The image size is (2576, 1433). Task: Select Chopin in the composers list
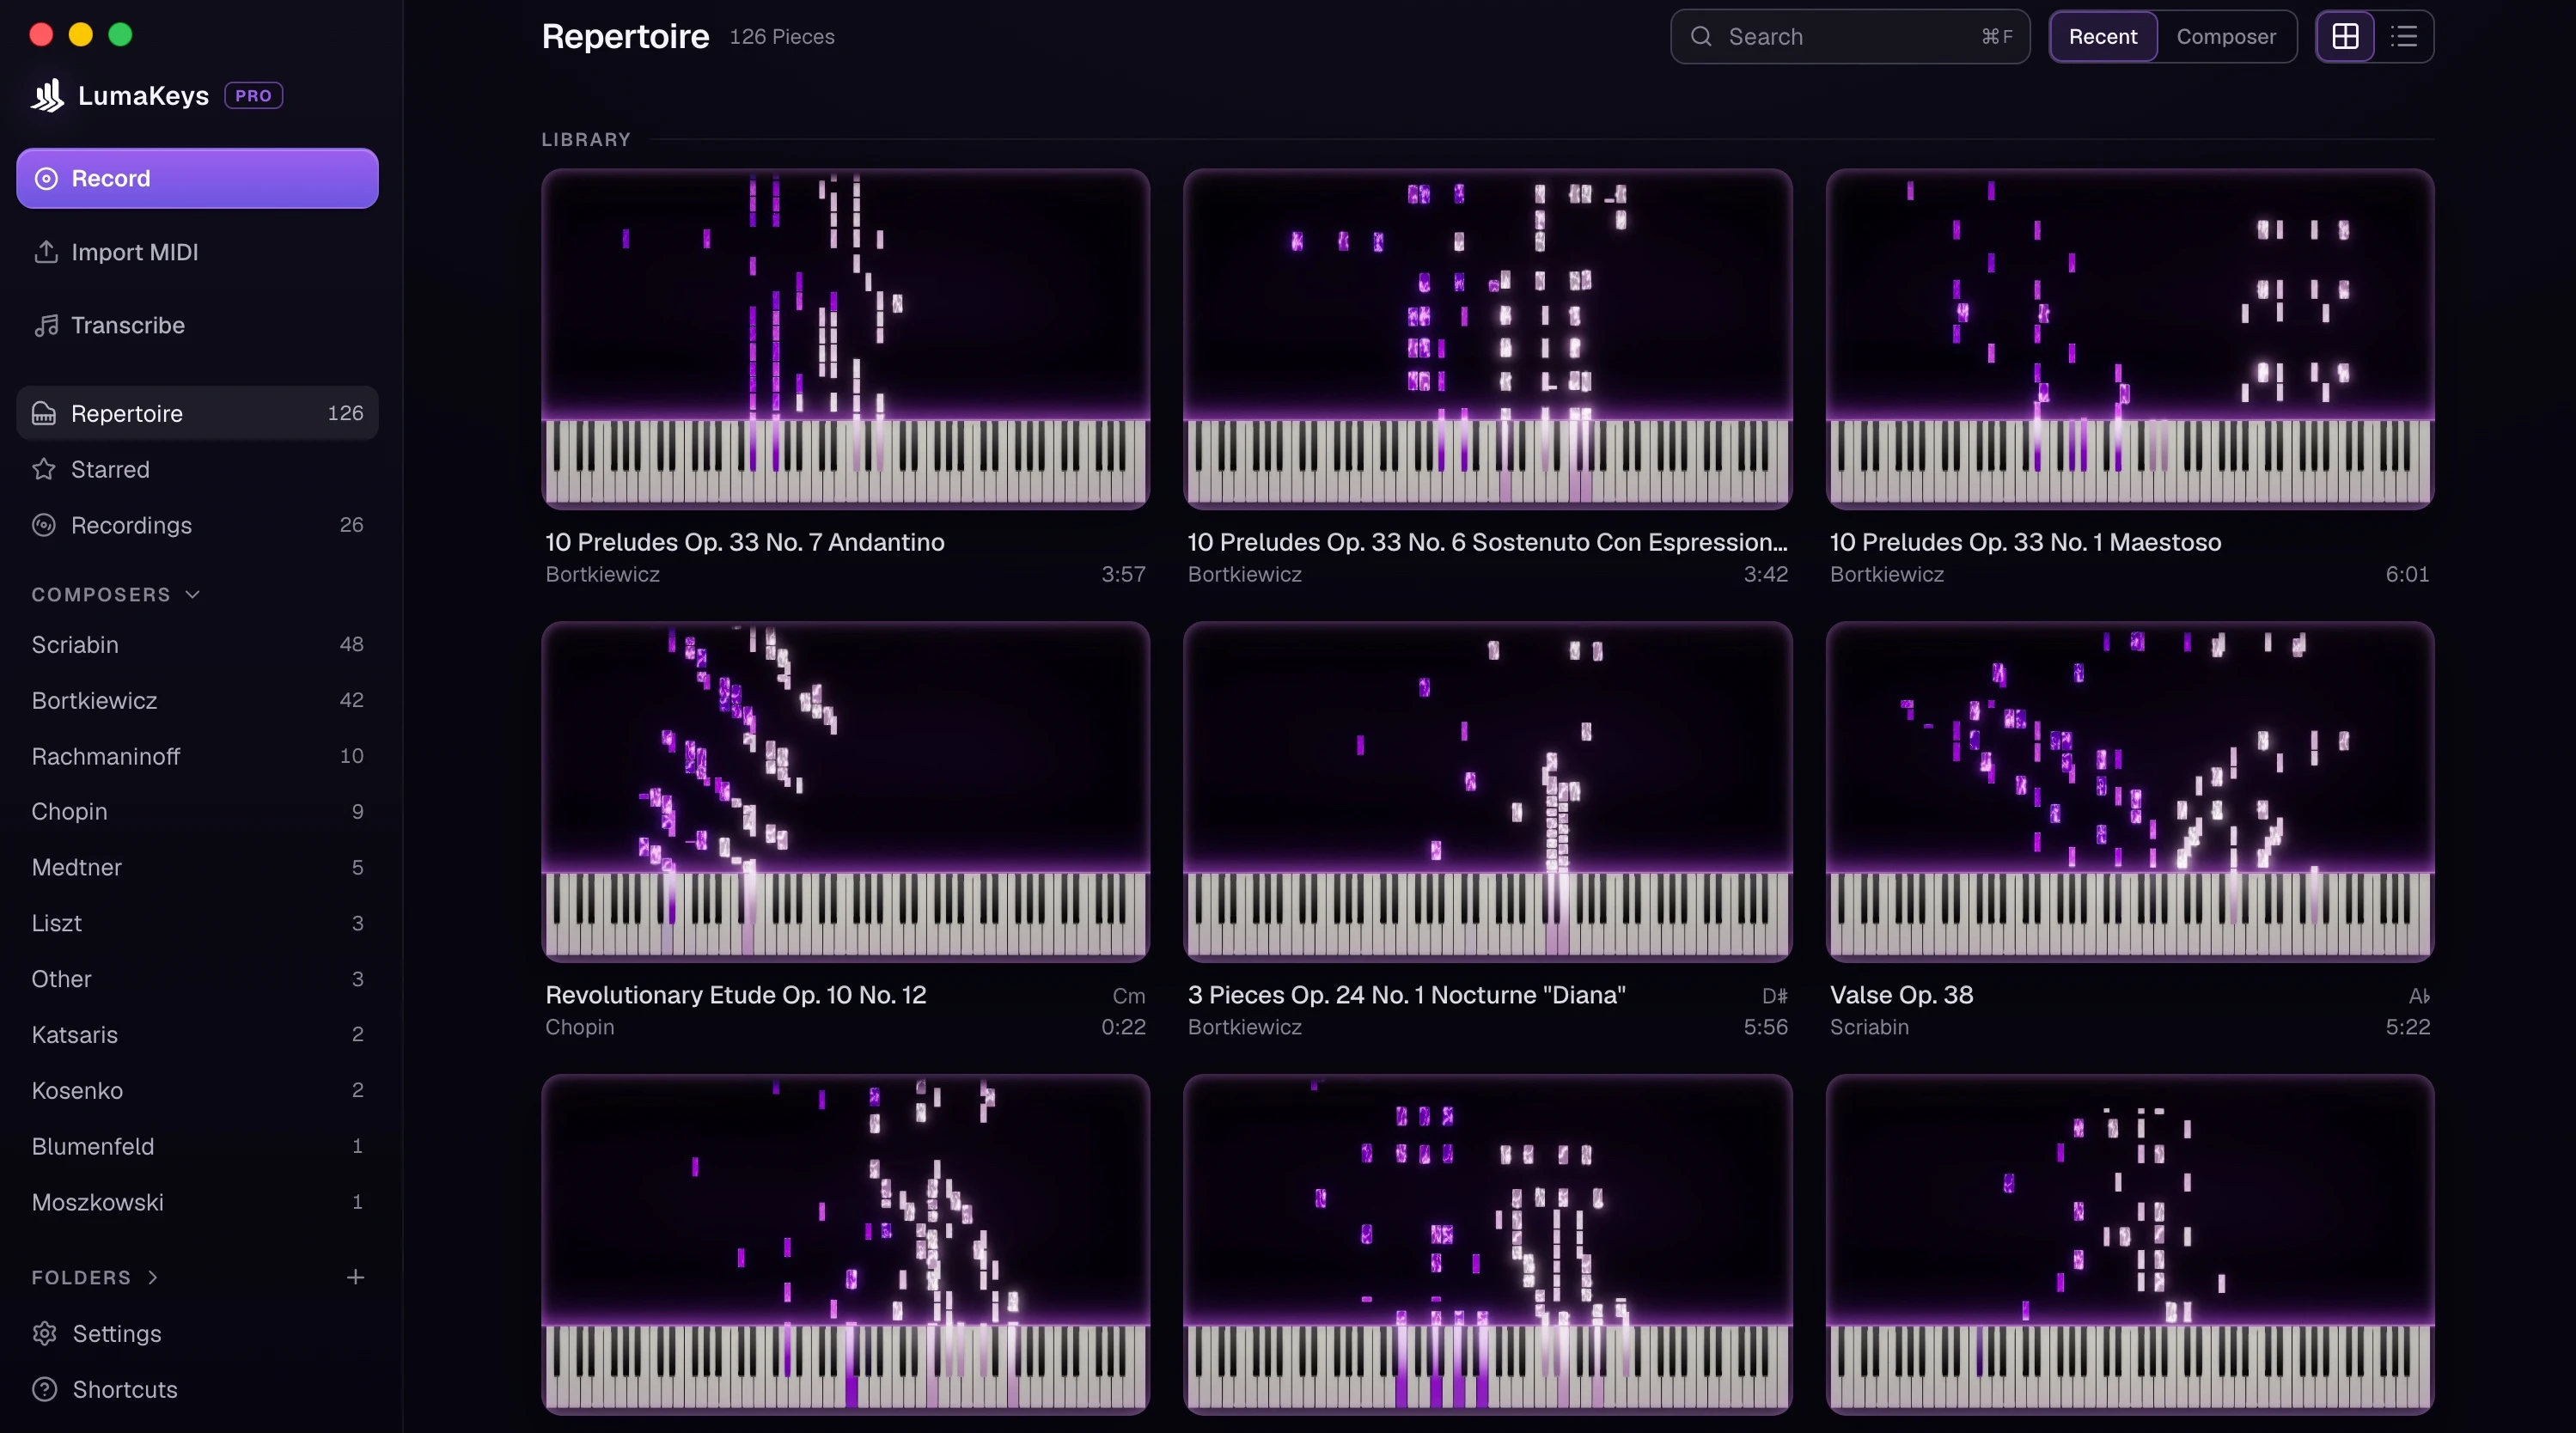197,812
